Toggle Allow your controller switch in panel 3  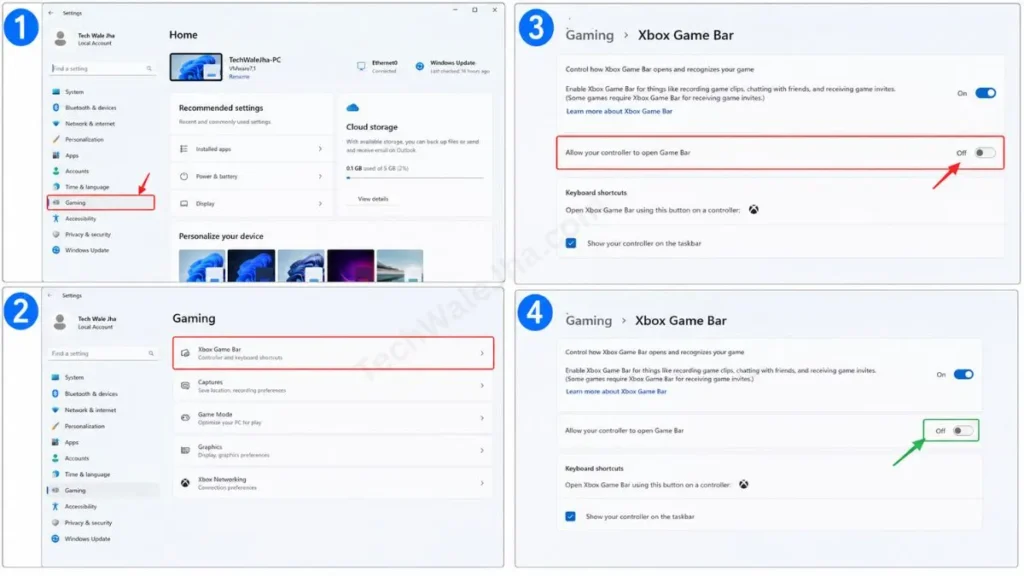click(985, 153)
